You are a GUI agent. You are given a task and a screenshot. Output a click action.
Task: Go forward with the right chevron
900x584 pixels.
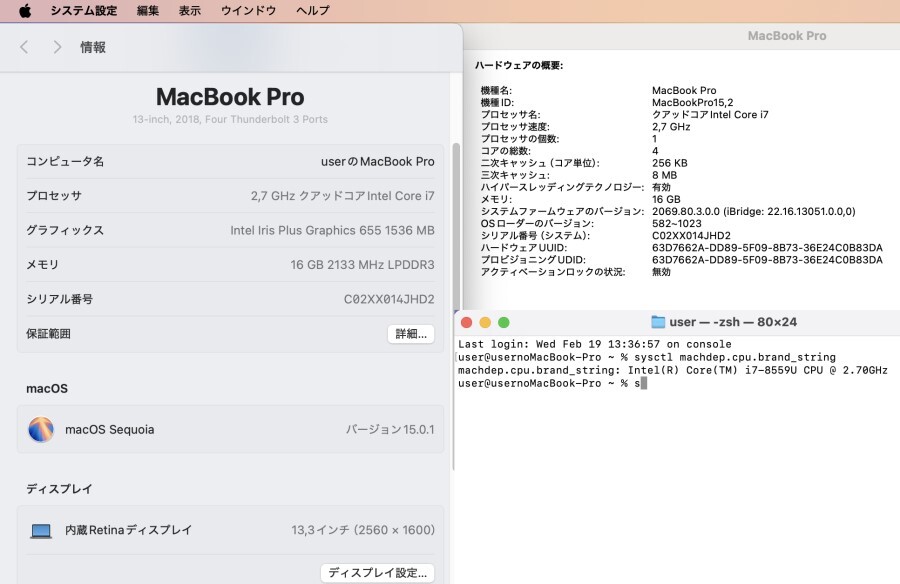57,47
